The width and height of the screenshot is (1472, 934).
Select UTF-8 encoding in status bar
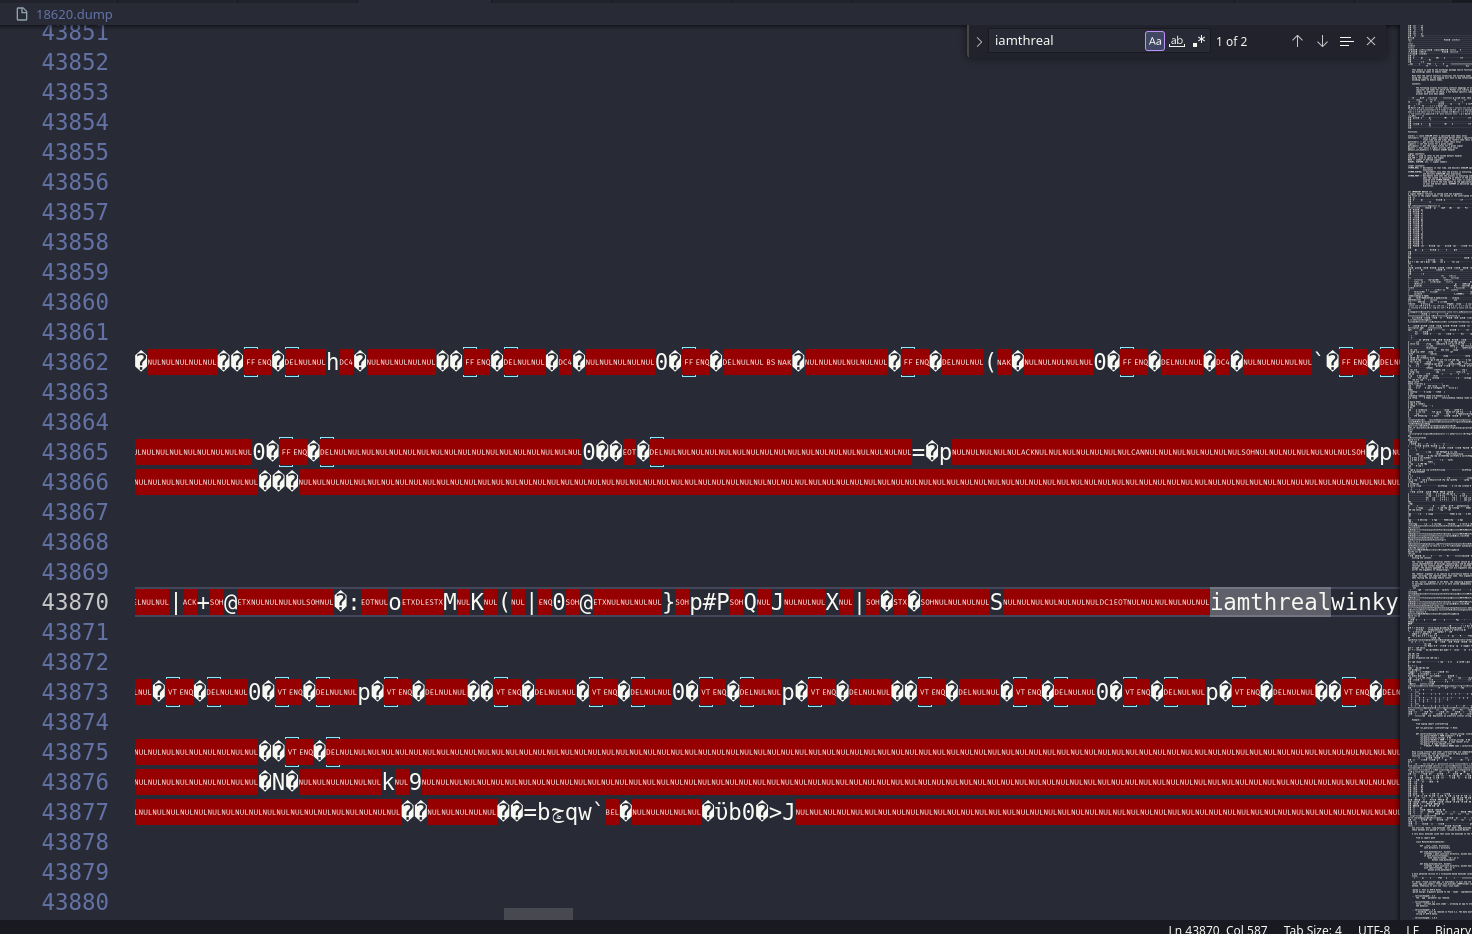pos(1373,928)
